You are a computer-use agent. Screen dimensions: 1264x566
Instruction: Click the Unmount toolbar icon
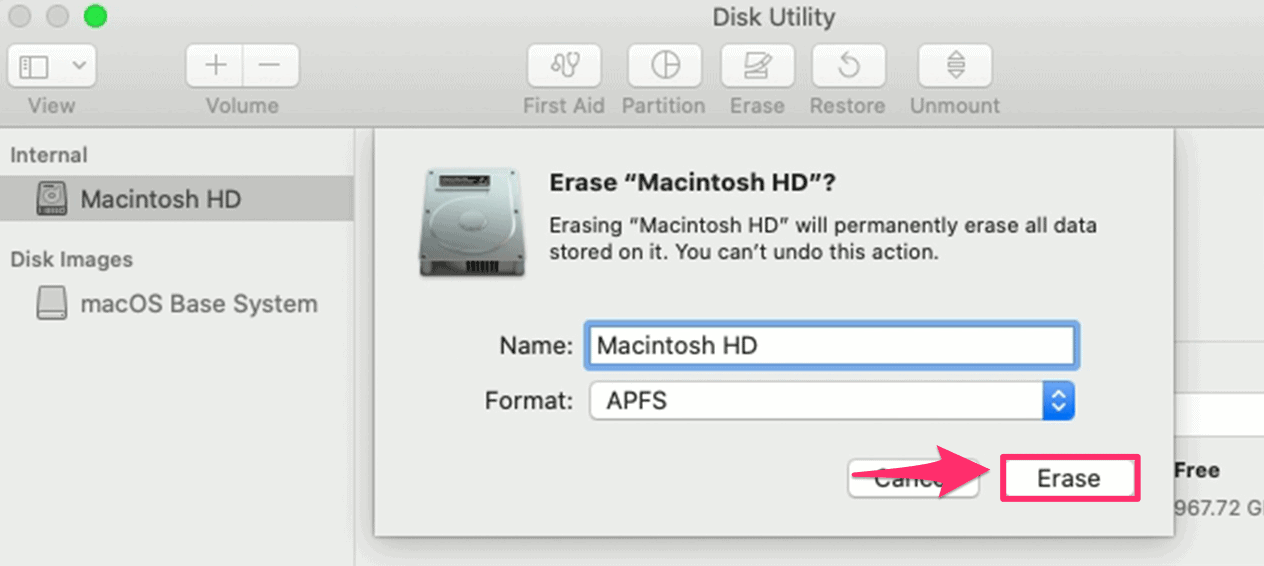click(955, 67)
